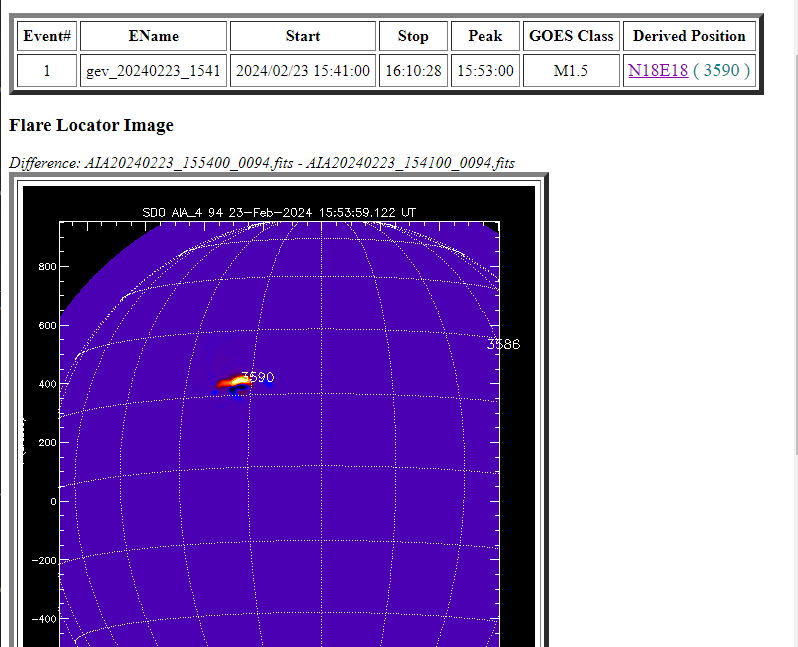This screenshot has height=647, width=798.
Task: Select the M1.5 GOES class cell
Action: pyautogui.click(x=571, y=70)
